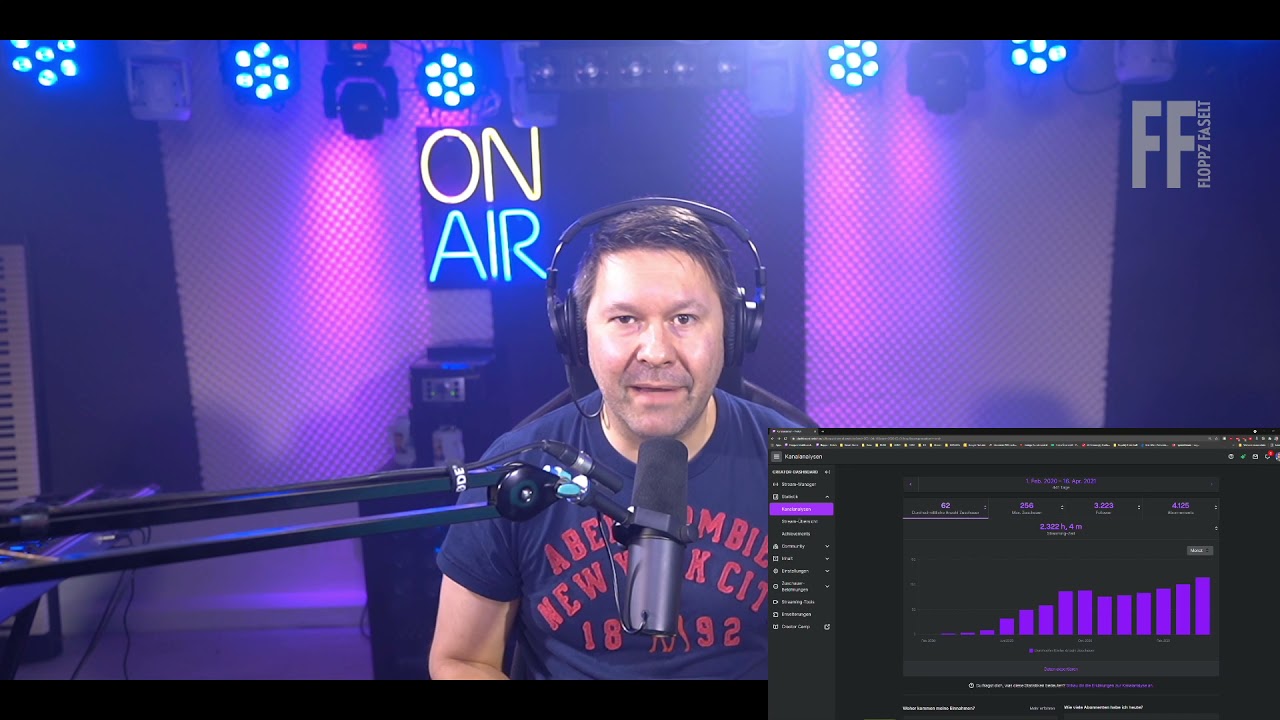Open metric dropdown on 4.125 tile
Image resolution: width=1280 pixels, height=720 pixels.
click(1216, 507)
